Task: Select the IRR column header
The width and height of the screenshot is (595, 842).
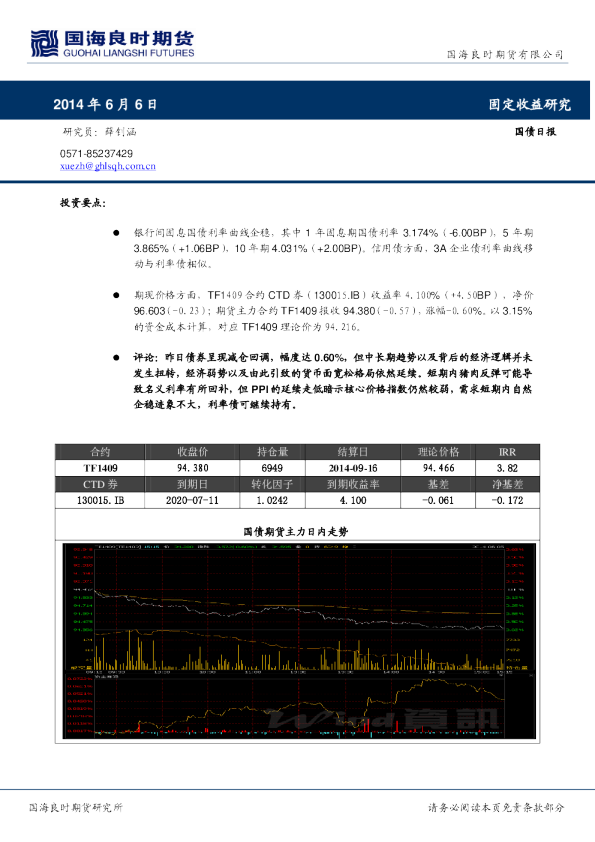Action: pyautogui.click(x=507, y=452)
